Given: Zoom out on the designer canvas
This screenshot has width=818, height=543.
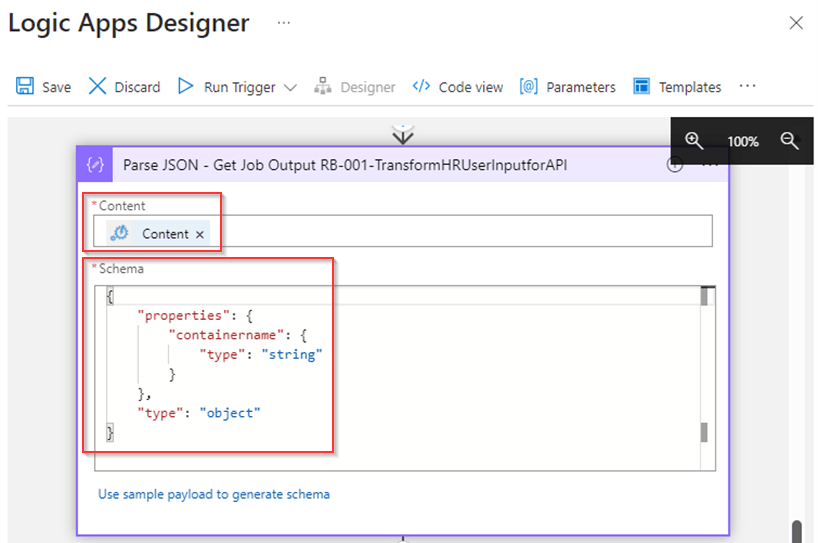Looking at the screenshot, I should coord(789,141).
